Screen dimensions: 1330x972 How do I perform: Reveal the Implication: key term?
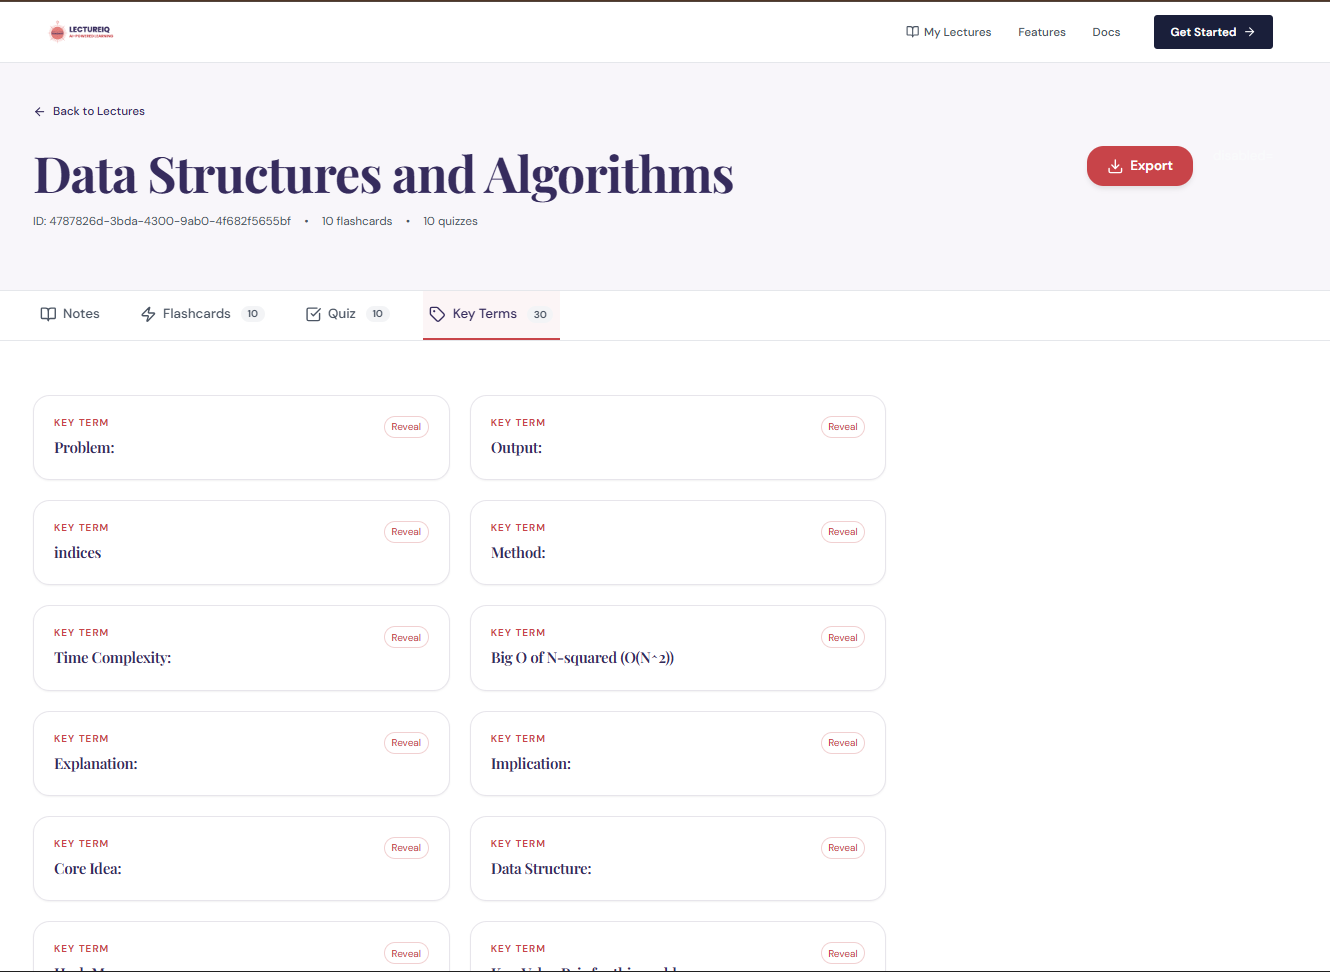(843, 743)
